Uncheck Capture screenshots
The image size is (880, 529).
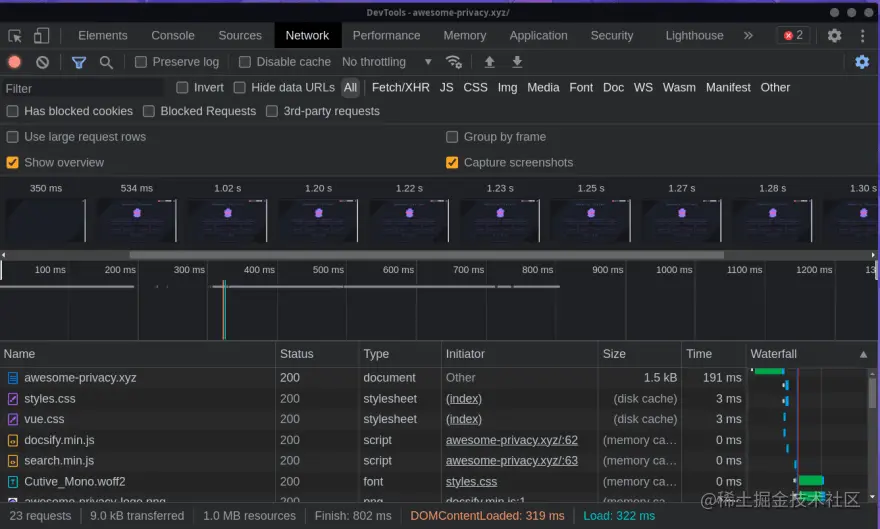452,163
